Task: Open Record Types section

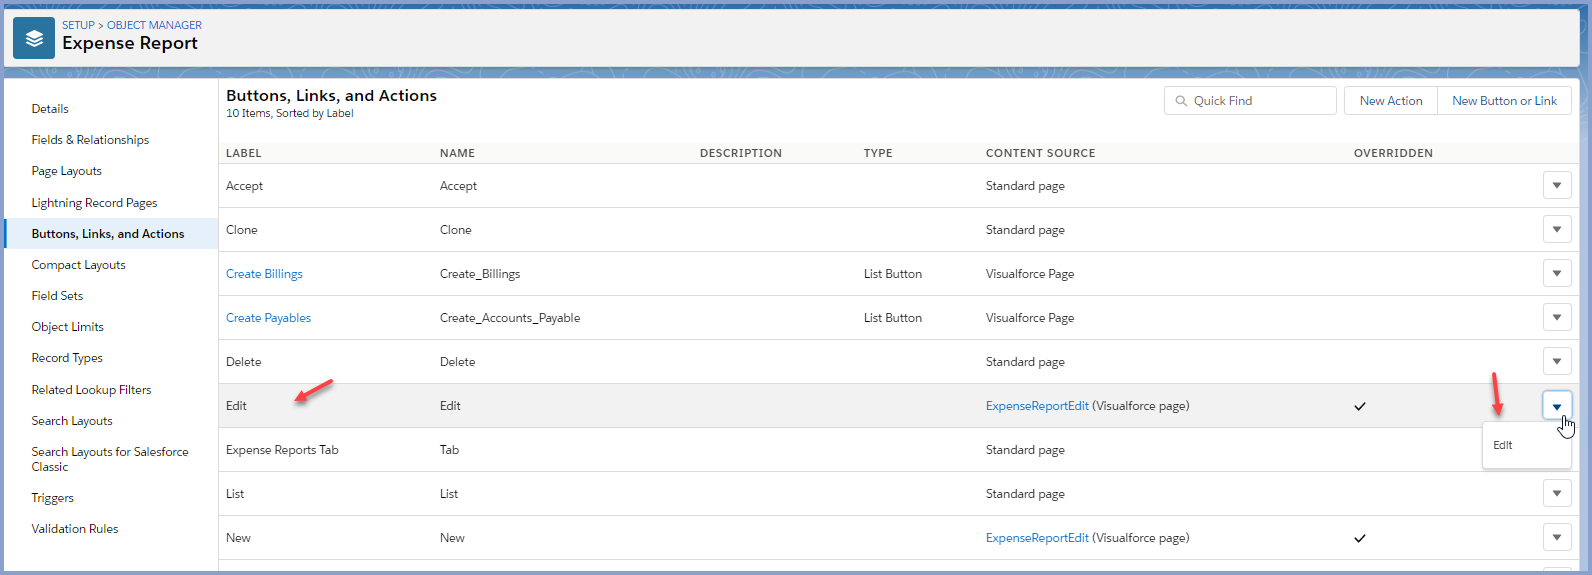Action: click(x=67, y=358)
